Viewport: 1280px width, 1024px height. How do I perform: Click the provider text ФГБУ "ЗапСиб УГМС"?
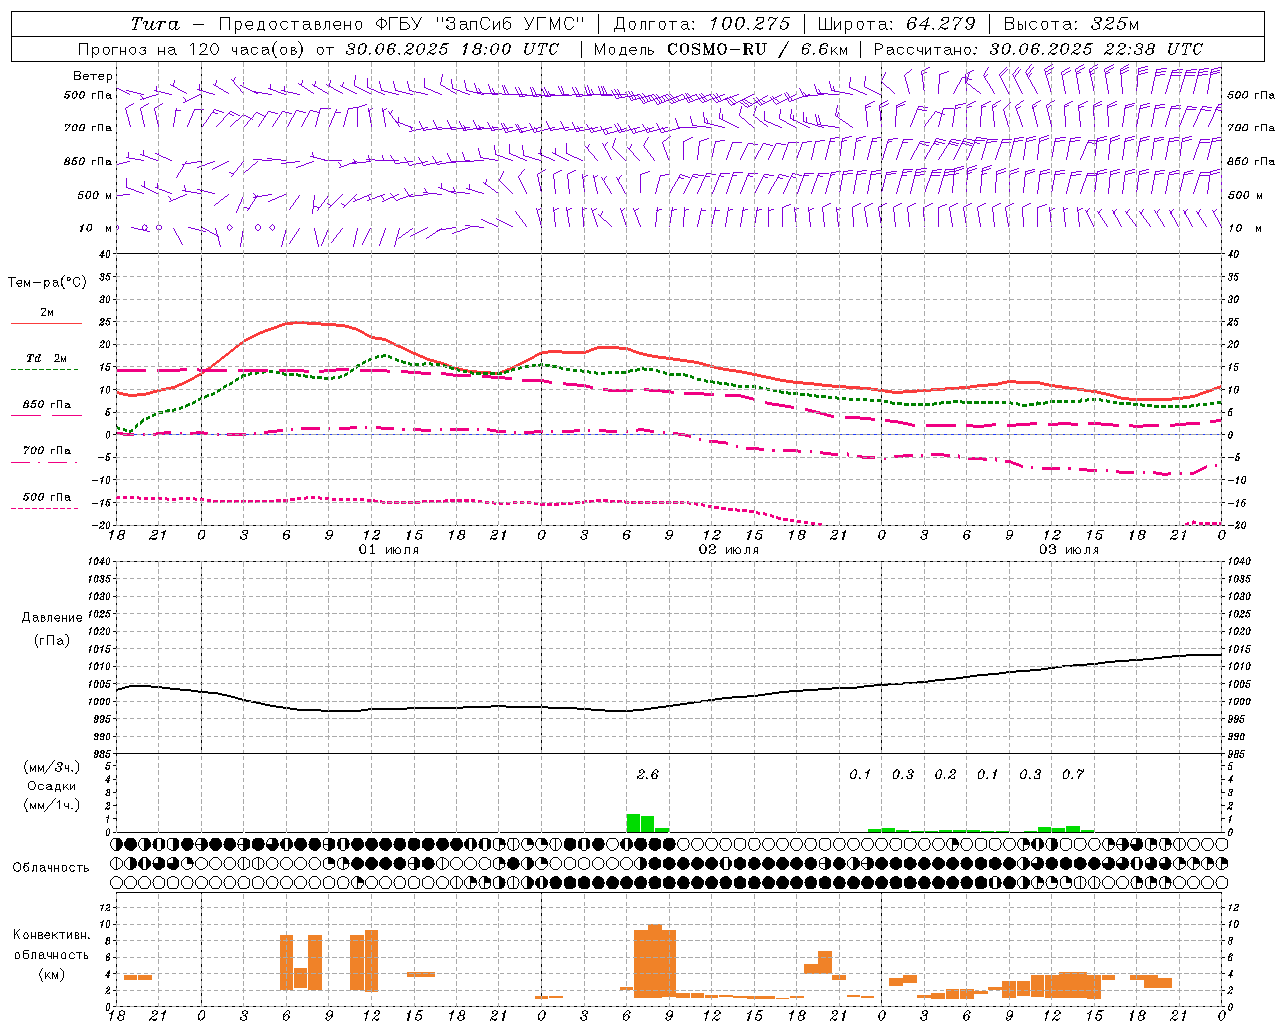(479, 24)
